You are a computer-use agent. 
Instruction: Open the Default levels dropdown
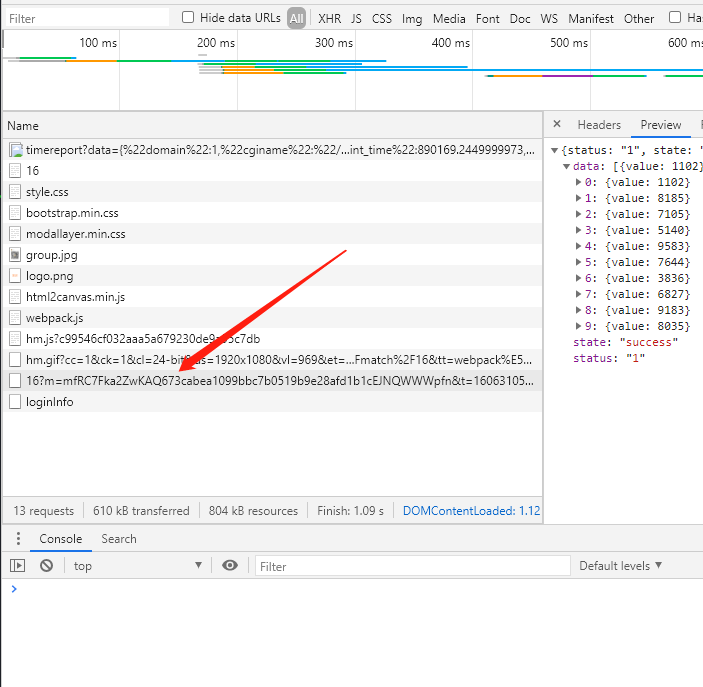(621, 565)
